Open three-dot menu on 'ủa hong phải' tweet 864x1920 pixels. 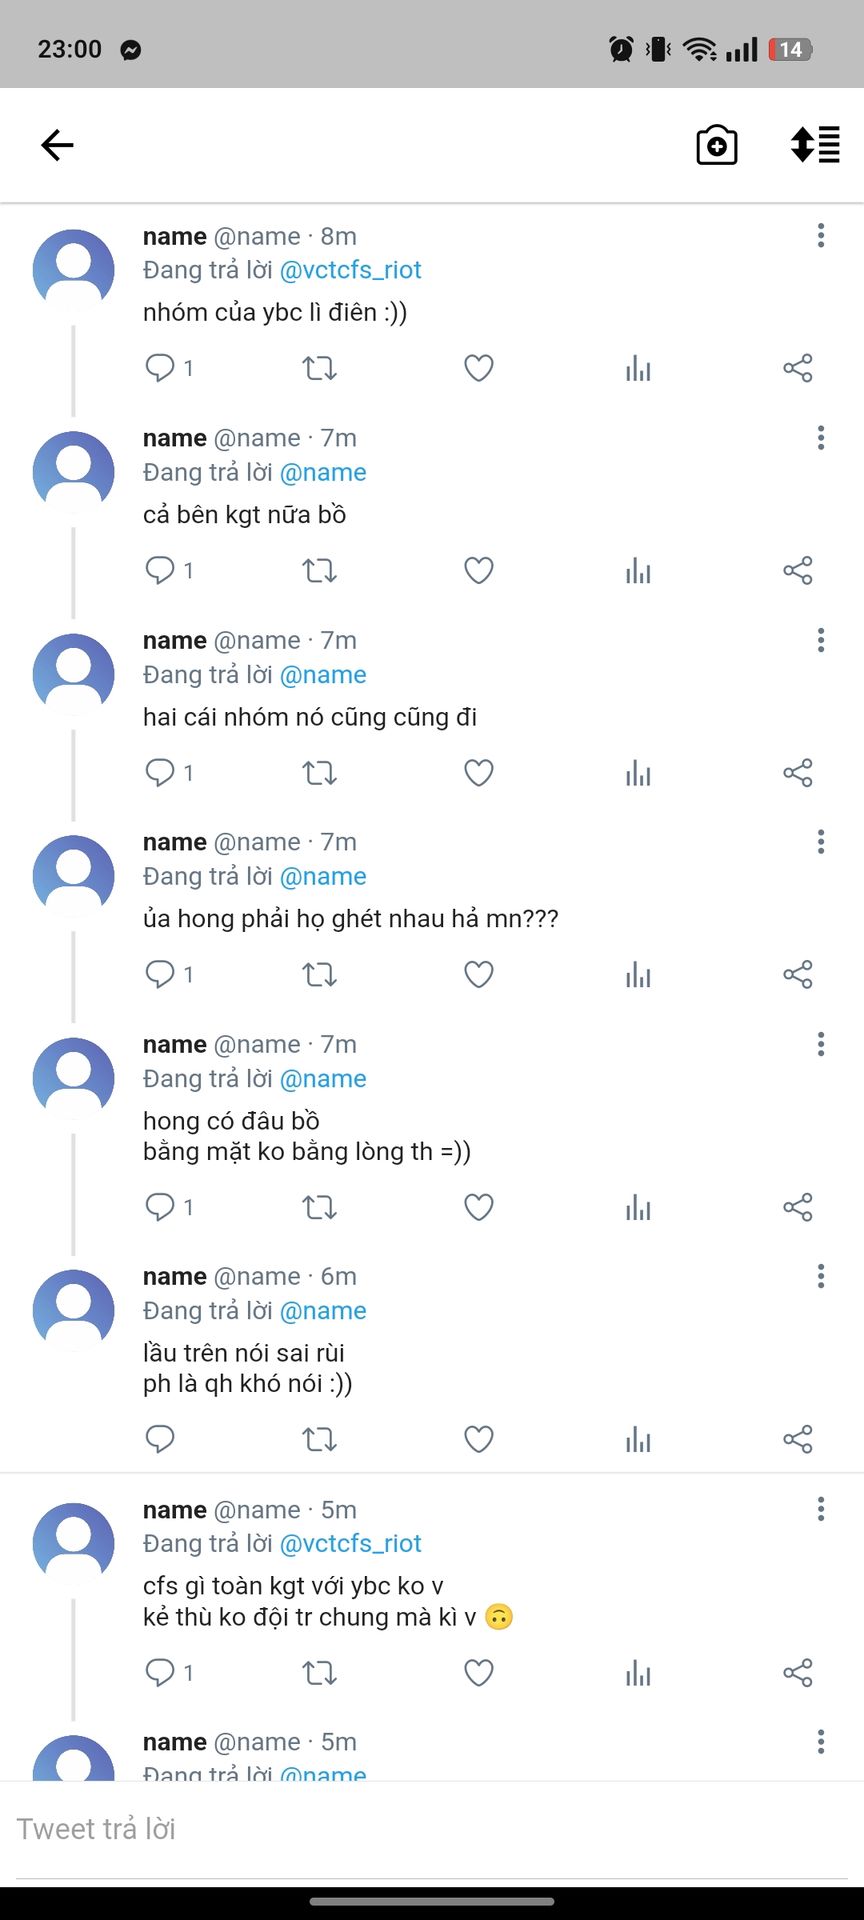point(821,842)
